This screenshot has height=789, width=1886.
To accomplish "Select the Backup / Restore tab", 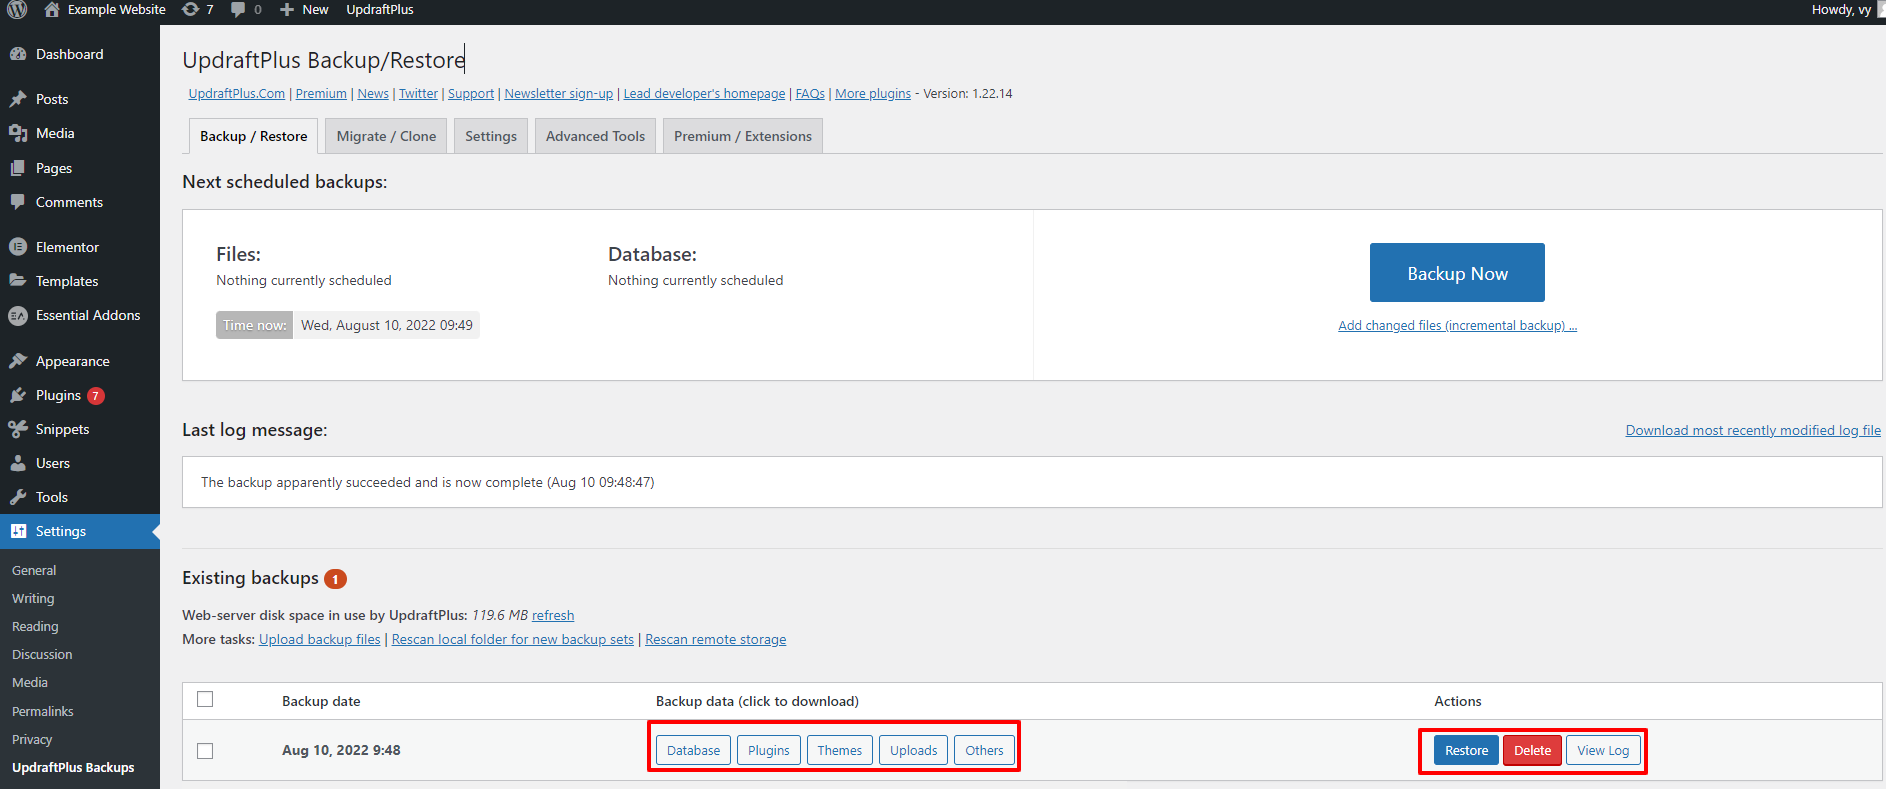I will (253, 136).
